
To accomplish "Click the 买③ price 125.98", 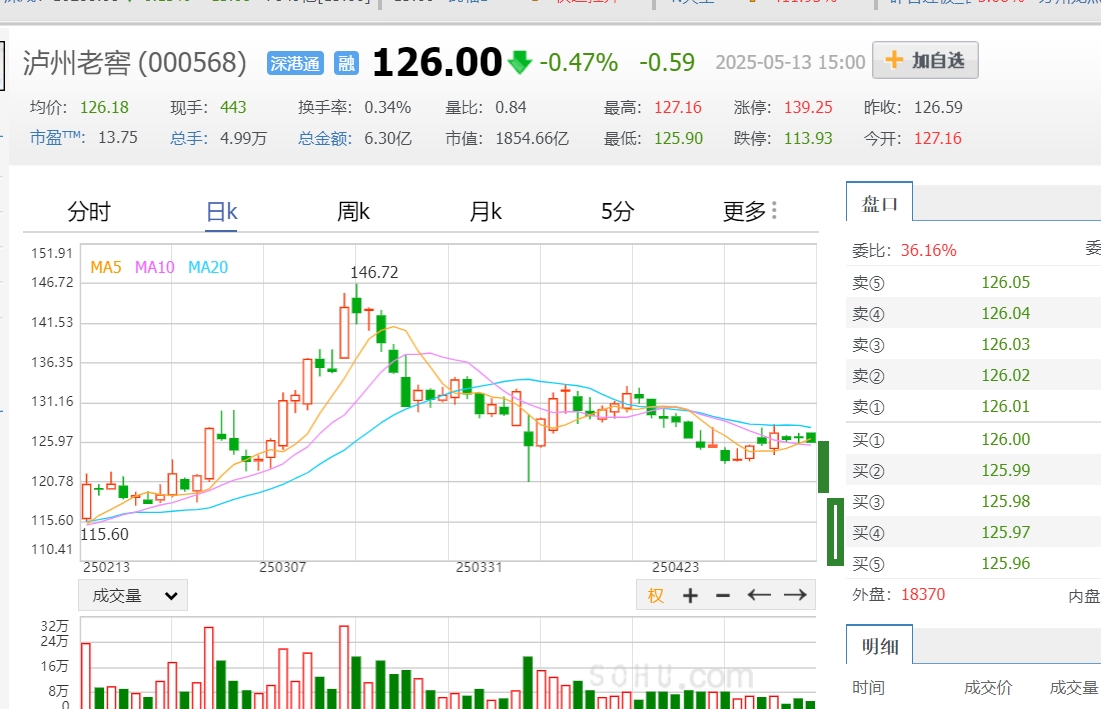I will (x=1006, y=501).
